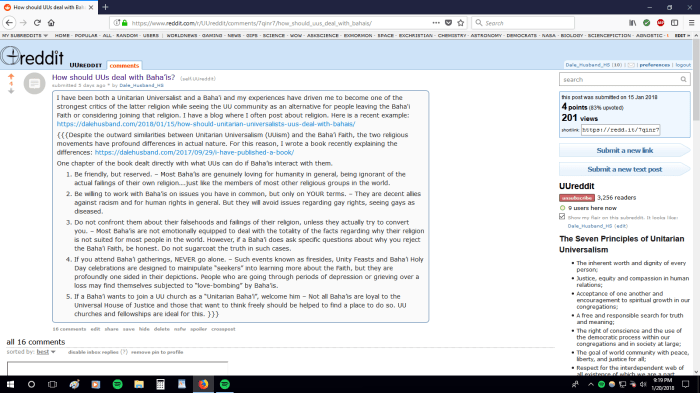Switch to the comments tab
This screenshot has width=700, height=393.
pos(124,65)
